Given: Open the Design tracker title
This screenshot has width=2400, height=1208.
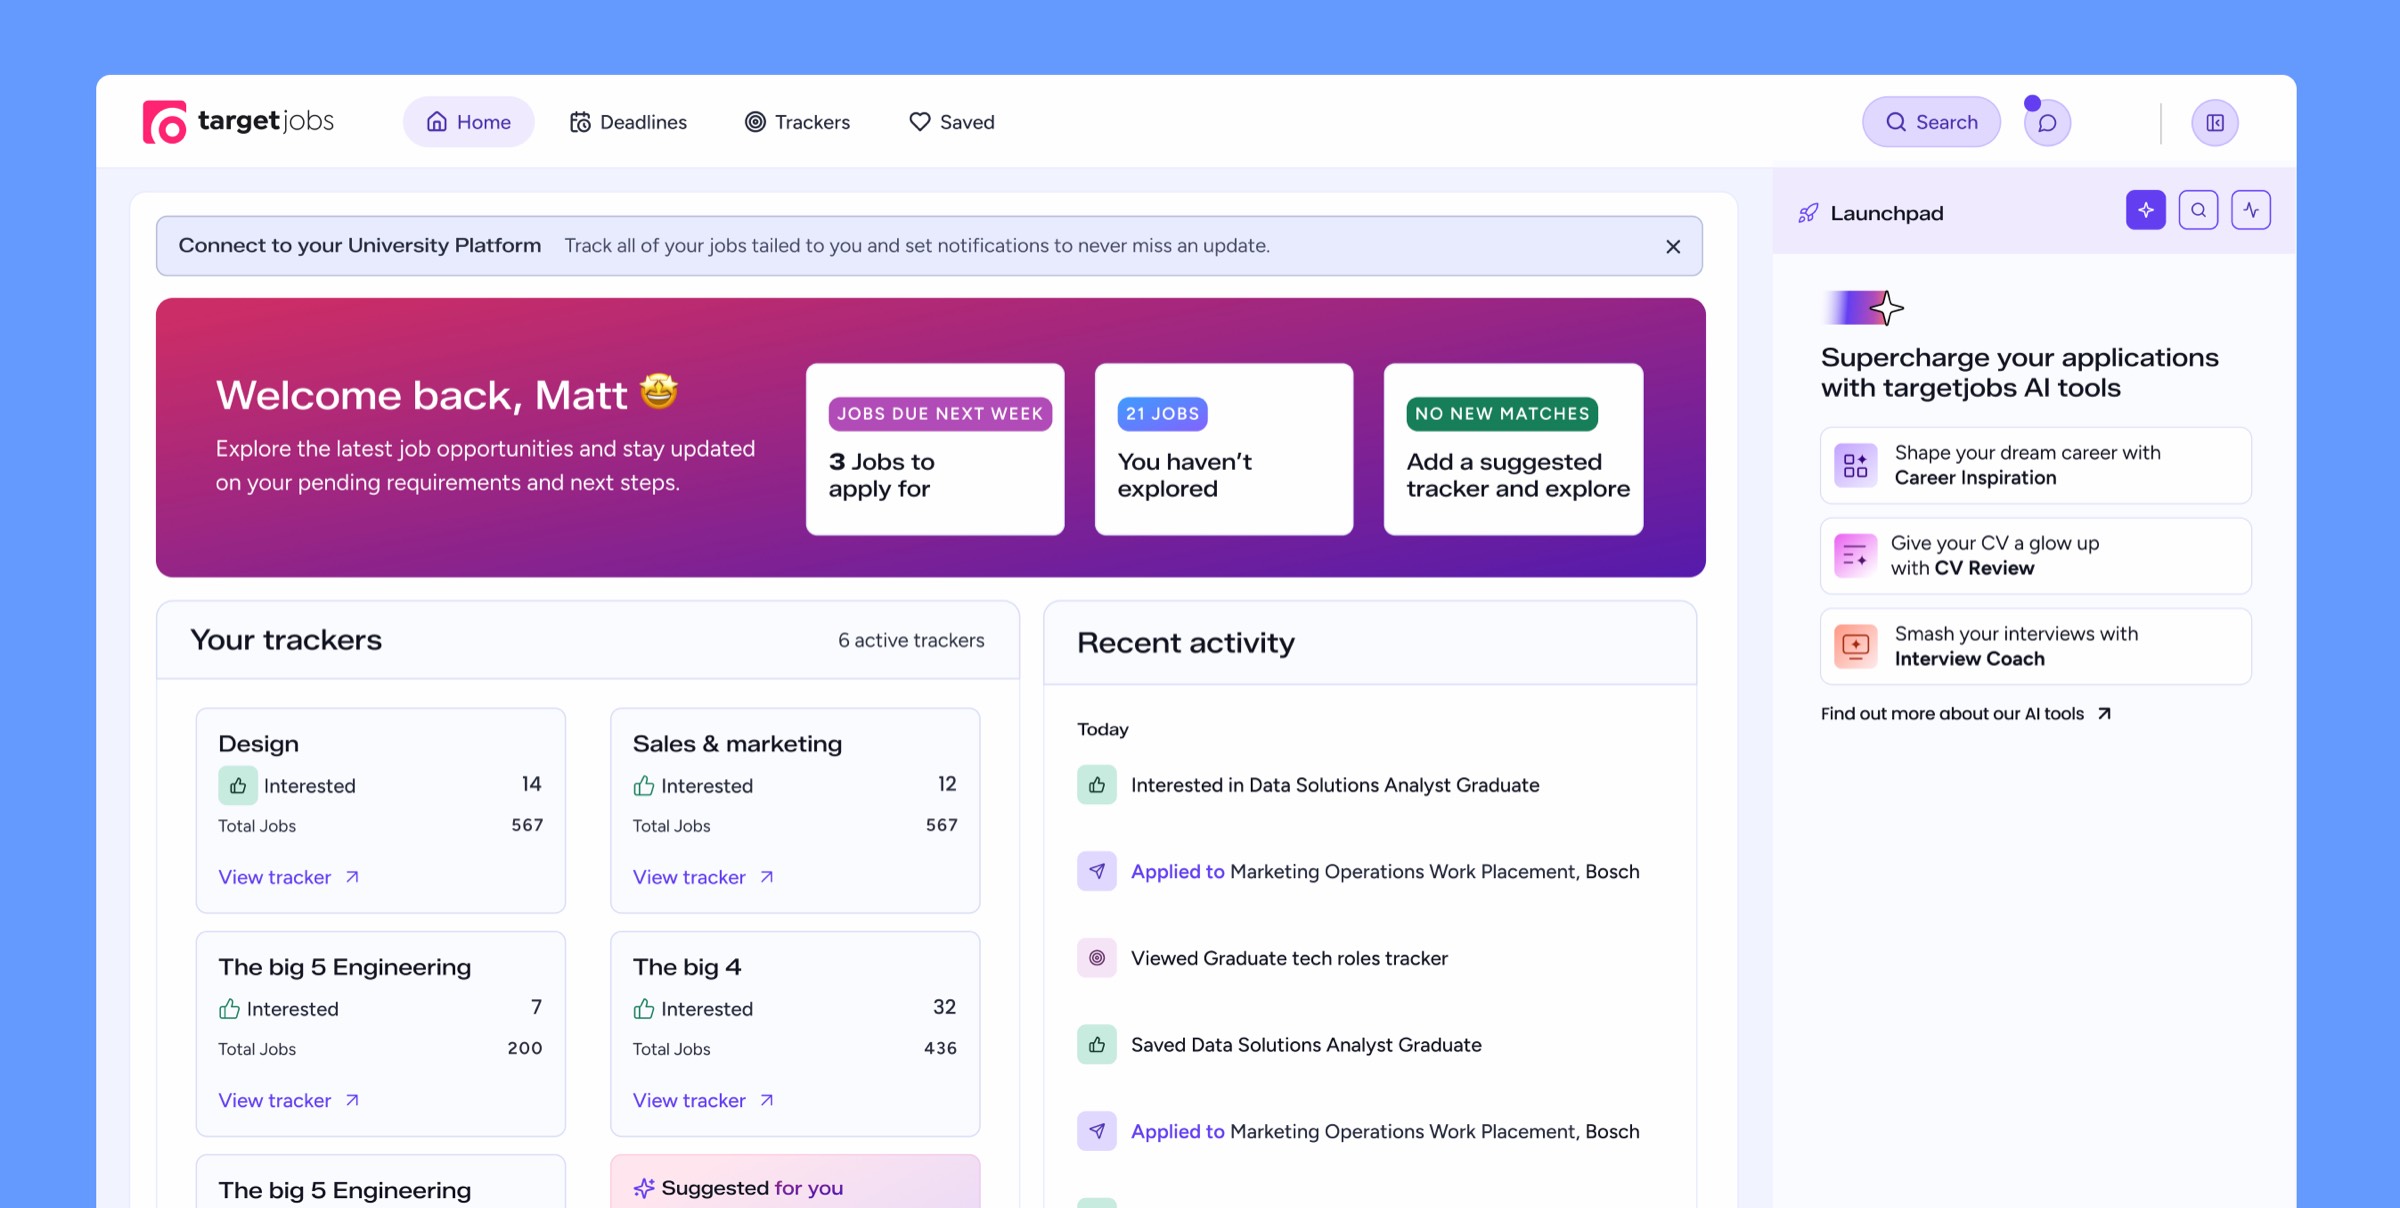Looking at the screenshot, I should [x=258, y=743].
